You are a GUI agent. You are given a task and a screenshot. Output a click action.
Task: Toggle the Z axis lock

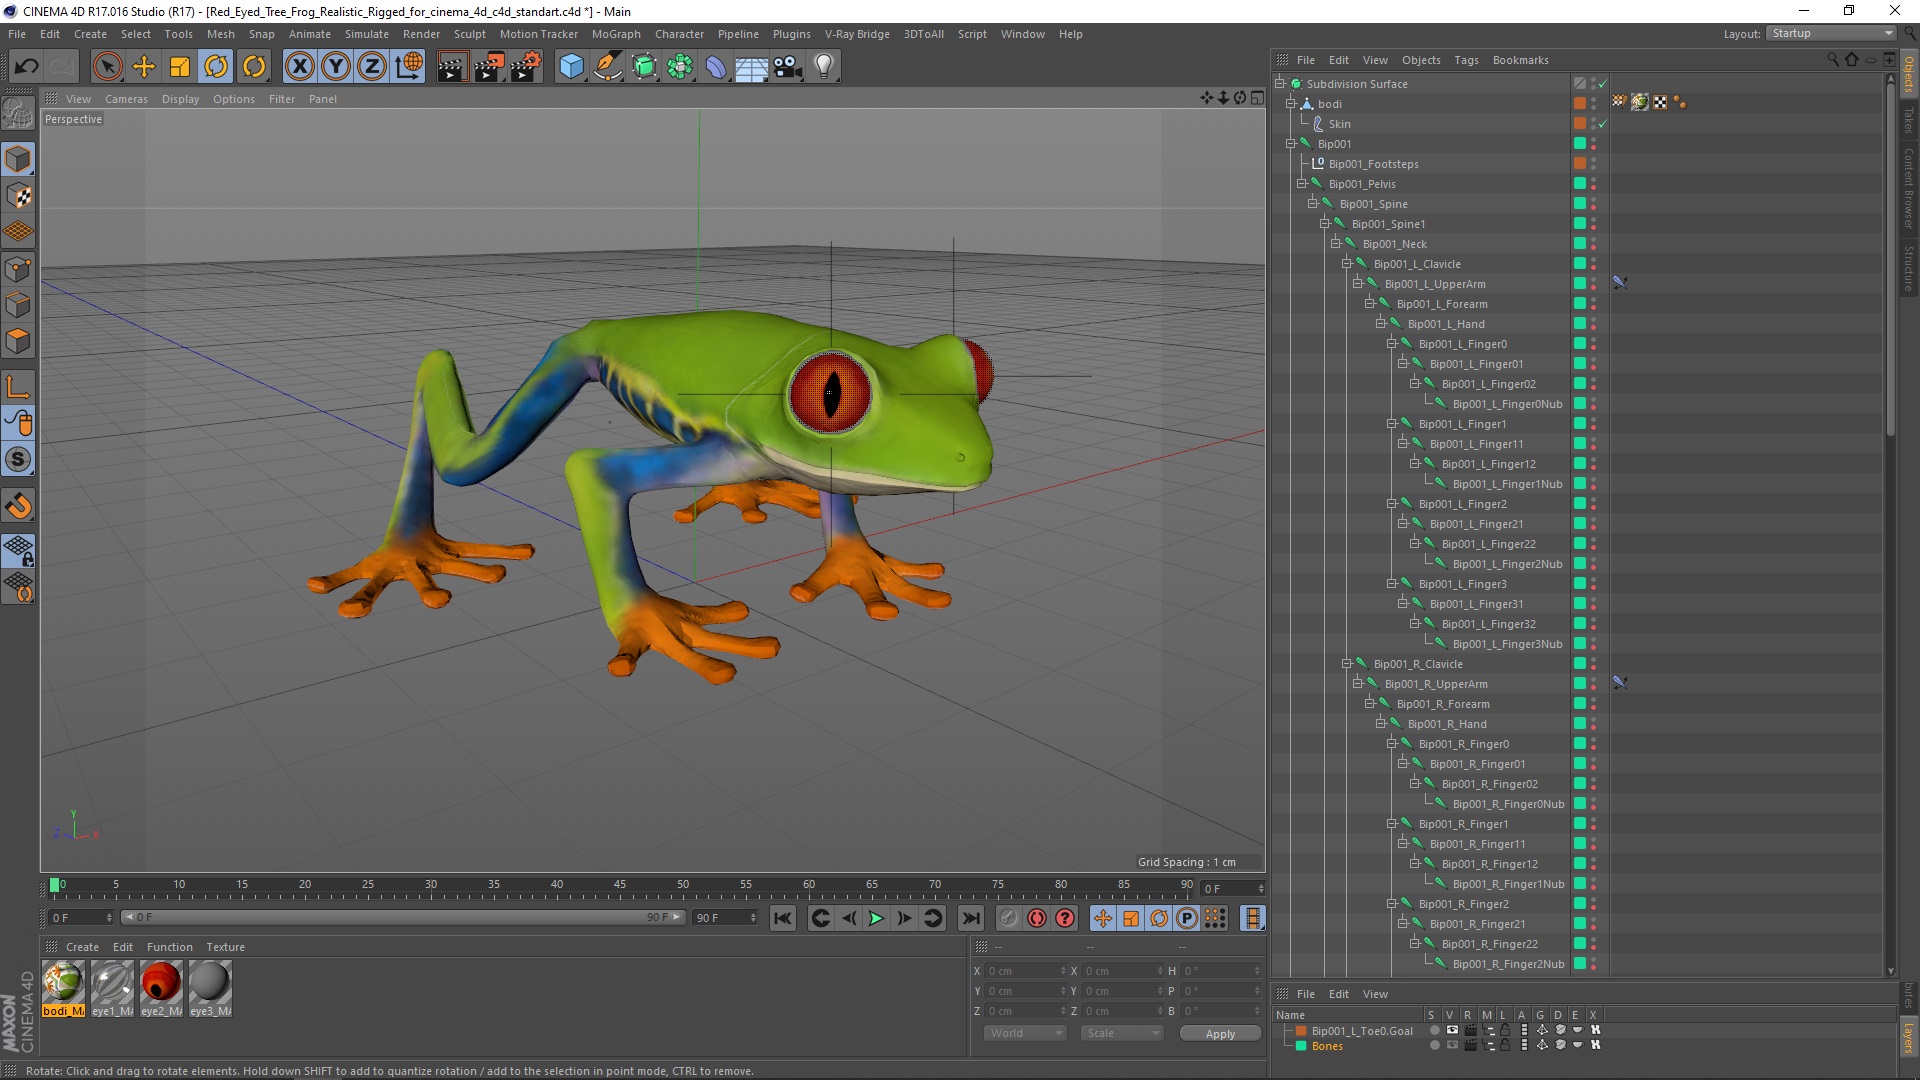372,67
